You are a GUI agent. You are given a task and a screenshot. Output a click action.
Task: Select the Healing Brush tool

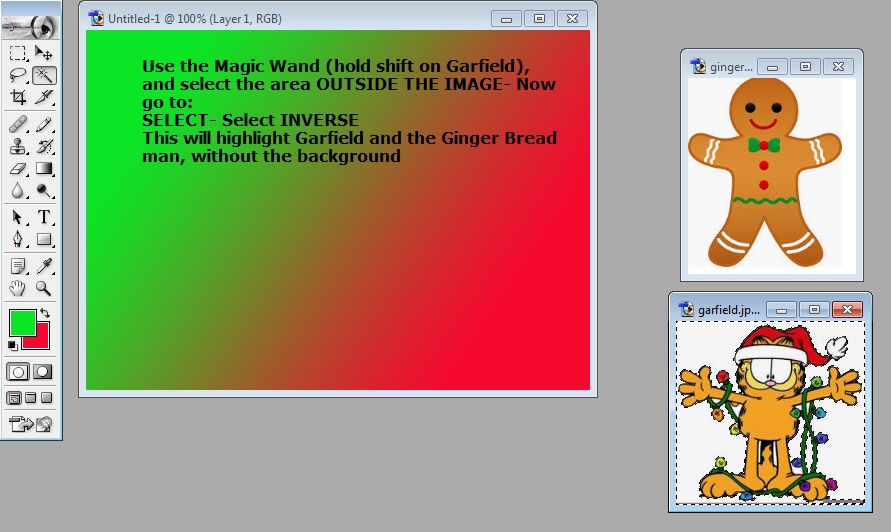18,124
